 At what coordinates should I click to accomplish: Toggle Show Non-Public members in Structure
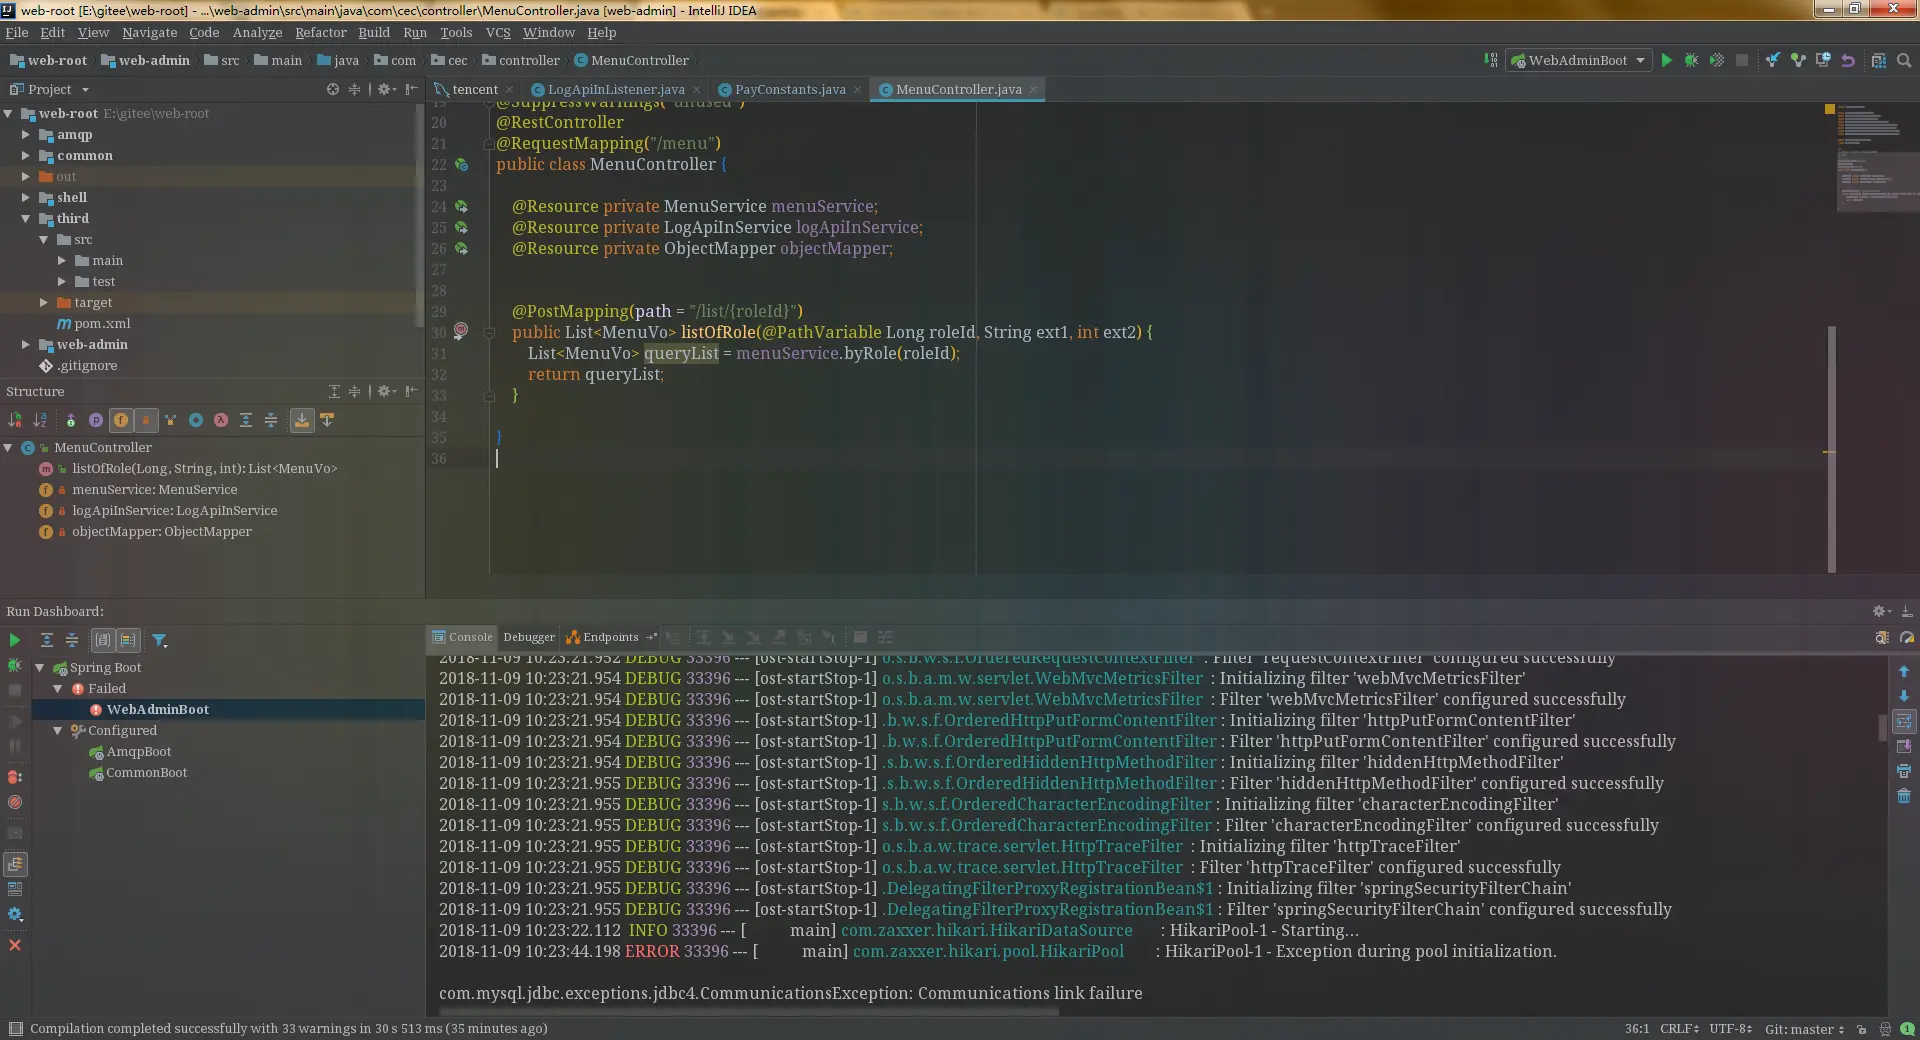pyautogui.click(x=146, y=420)
